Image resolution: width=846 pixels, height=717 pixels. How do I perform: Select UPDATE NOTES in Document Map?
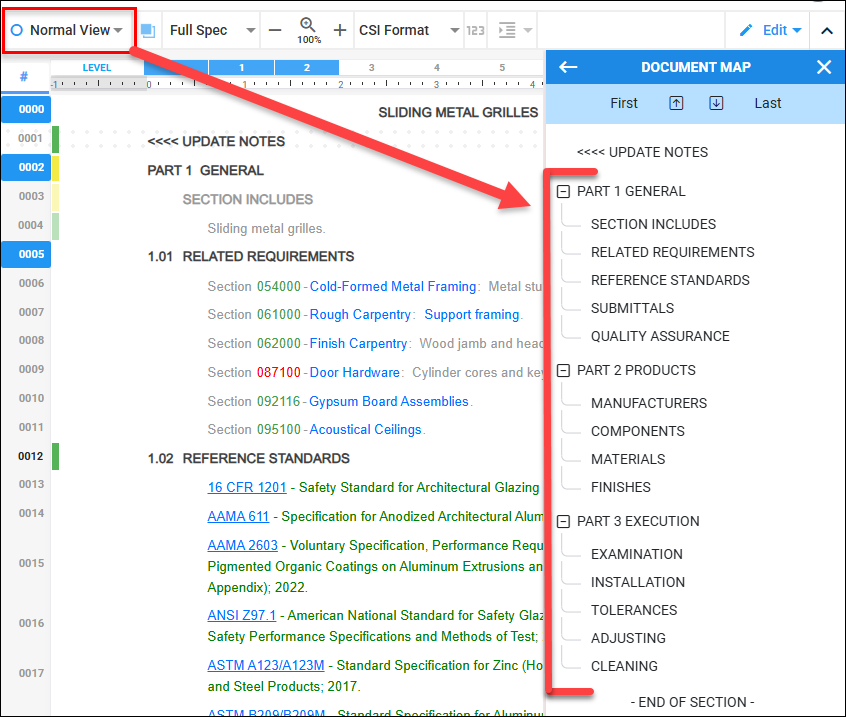[642, 152]
